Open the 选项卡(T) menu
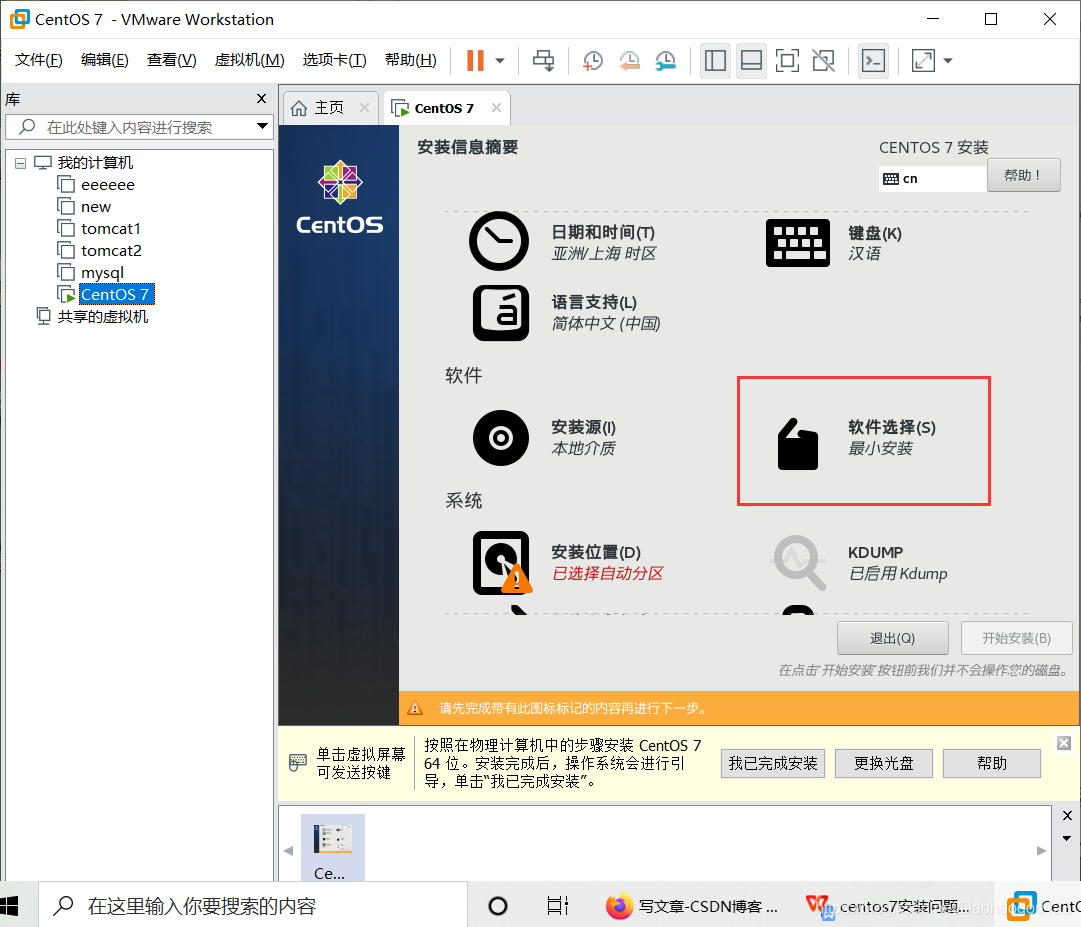 coord(334,60)
